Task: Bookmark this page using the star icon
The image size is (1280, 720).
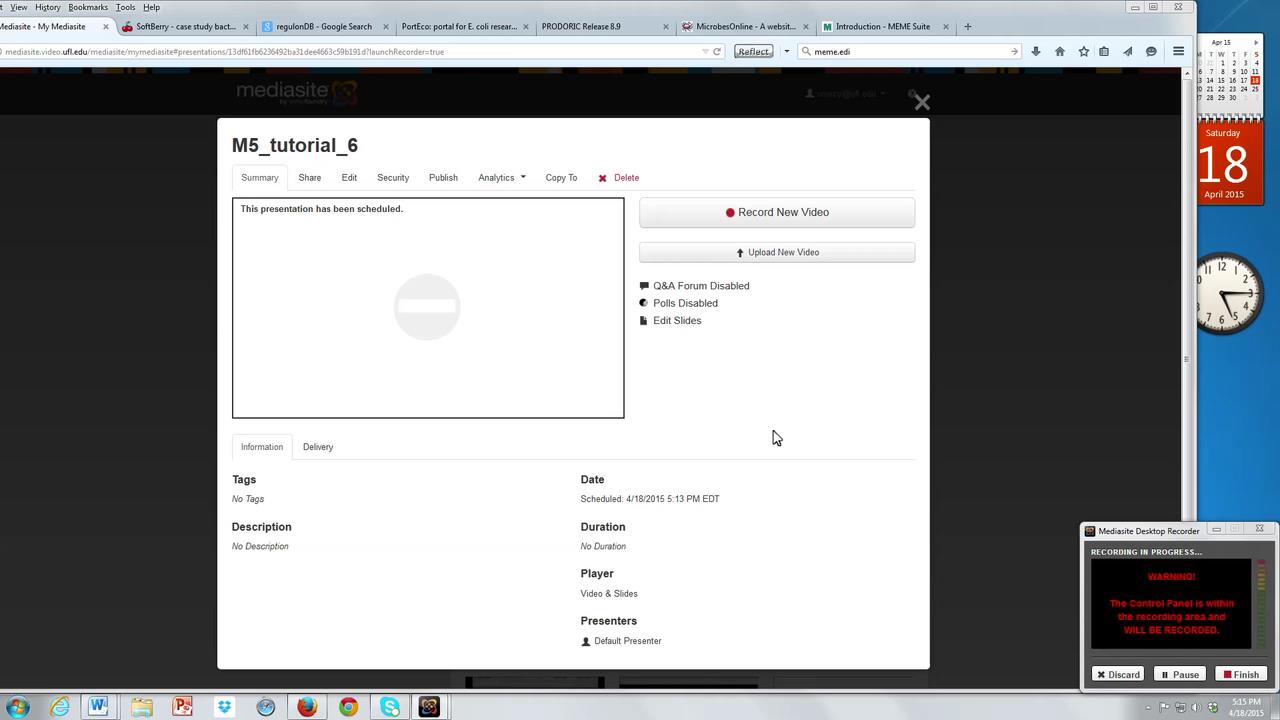Action: click(x=1083, y=51)
